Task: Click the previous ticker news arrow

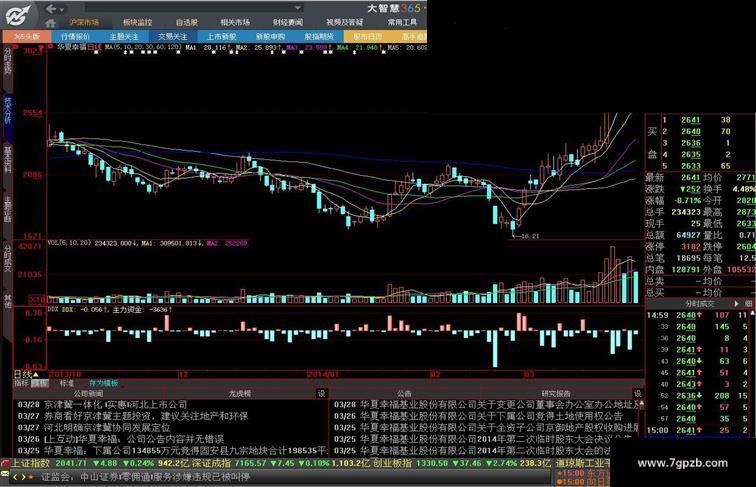Action: (x=15, y=477)
